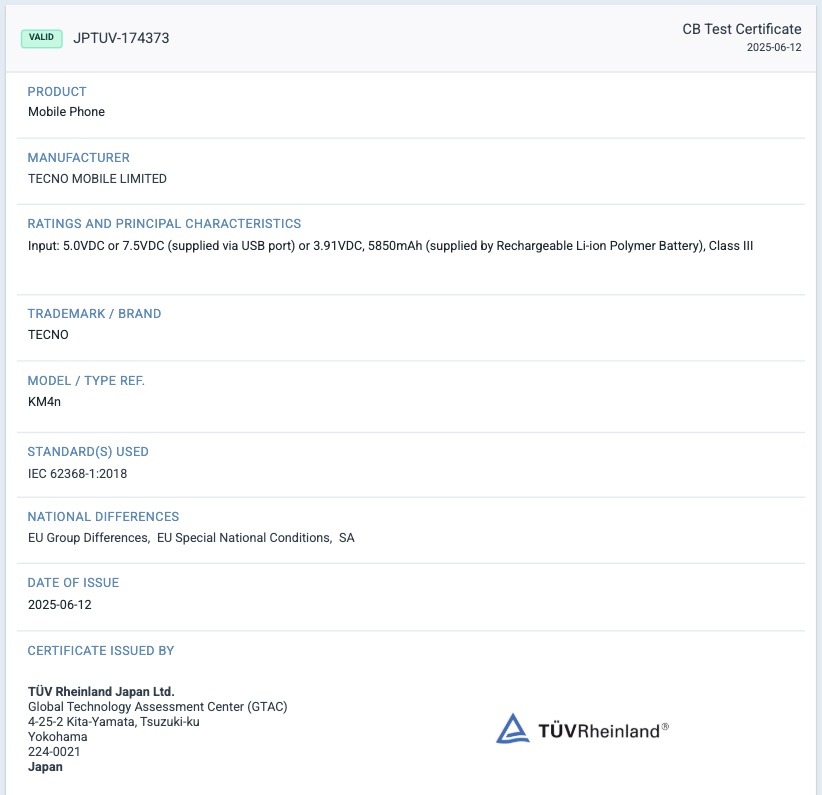Click the TRADEMARK / BRAND label
This screenshot has width=822, height=795.
[x=94, y=314]
